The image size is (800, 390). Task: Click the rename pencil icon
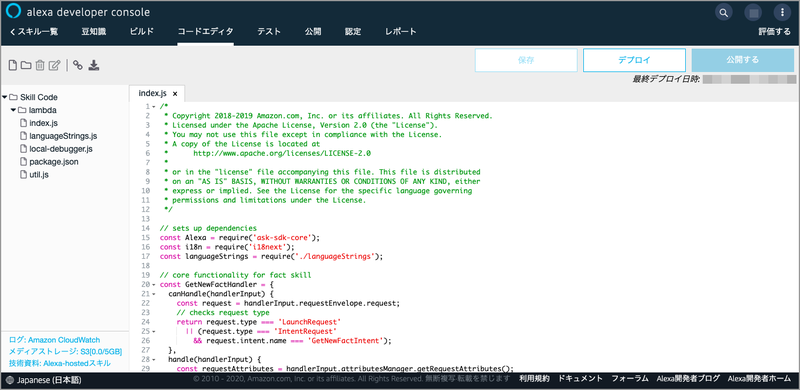point(55,65)
